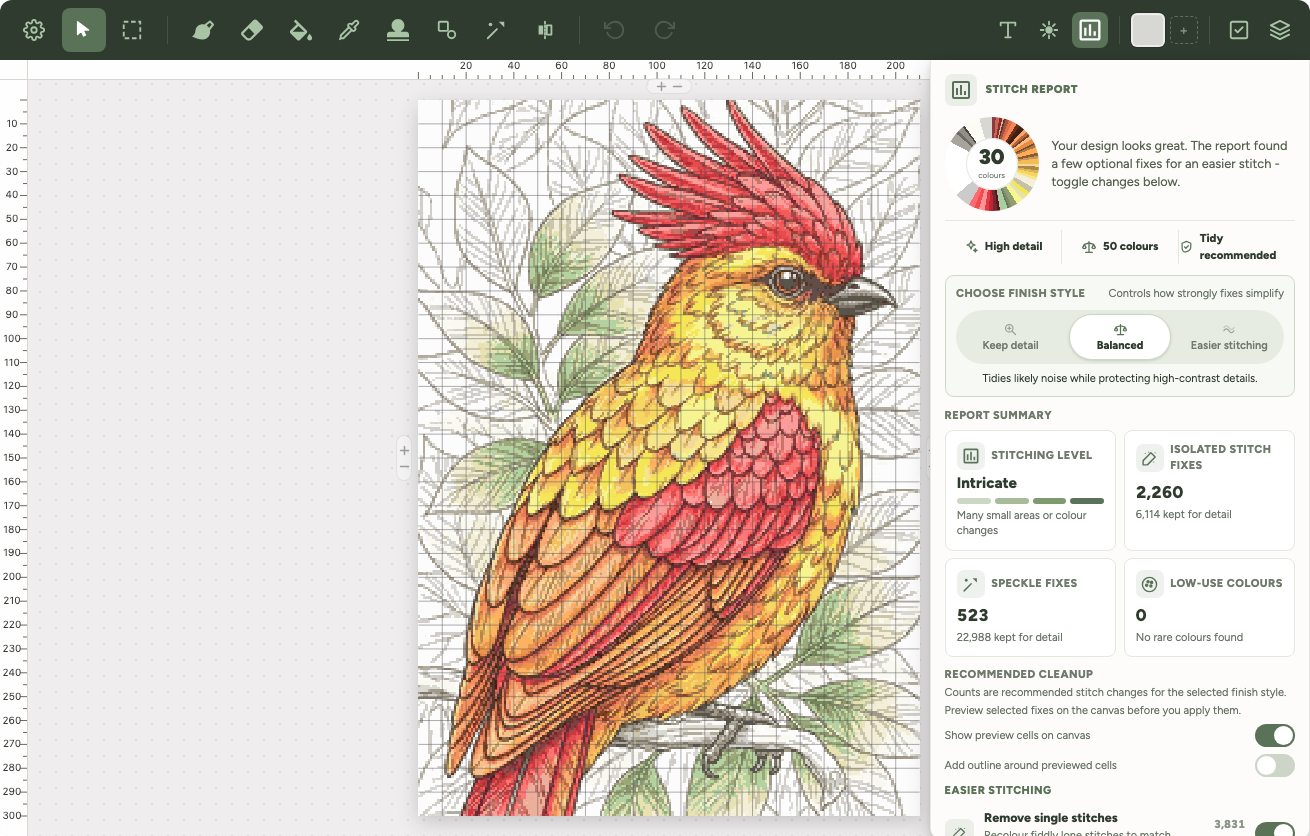Viewport: 1310px width, 836px height.
Task: Click the 'Tidy recommended' label
Action: pyautogui.click(x=1237, y=247)
